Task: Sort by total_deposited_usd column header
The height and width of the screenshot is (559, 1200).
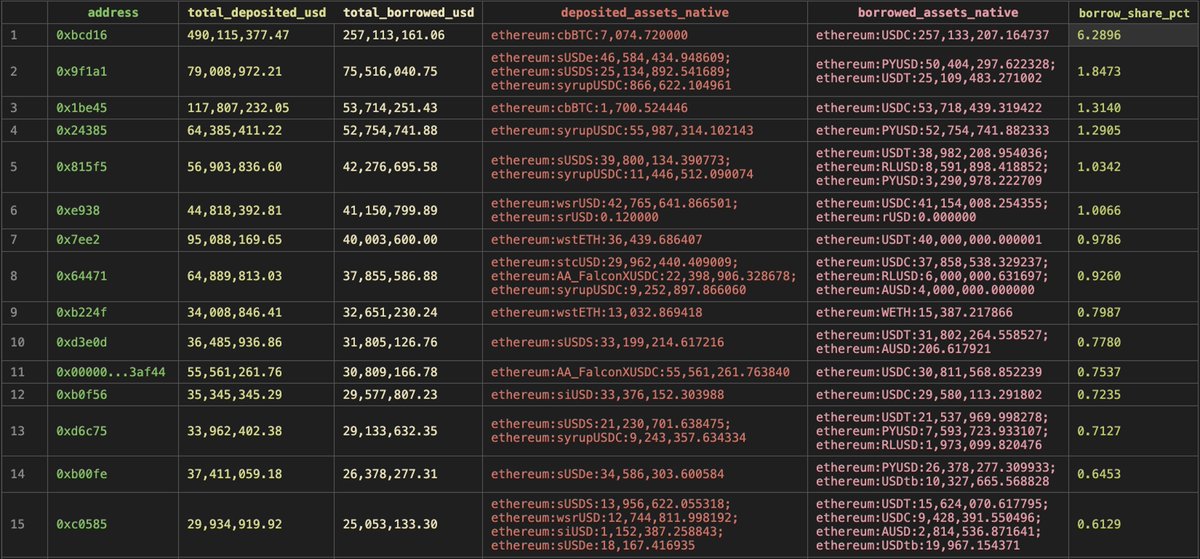Action: point(256,13)
